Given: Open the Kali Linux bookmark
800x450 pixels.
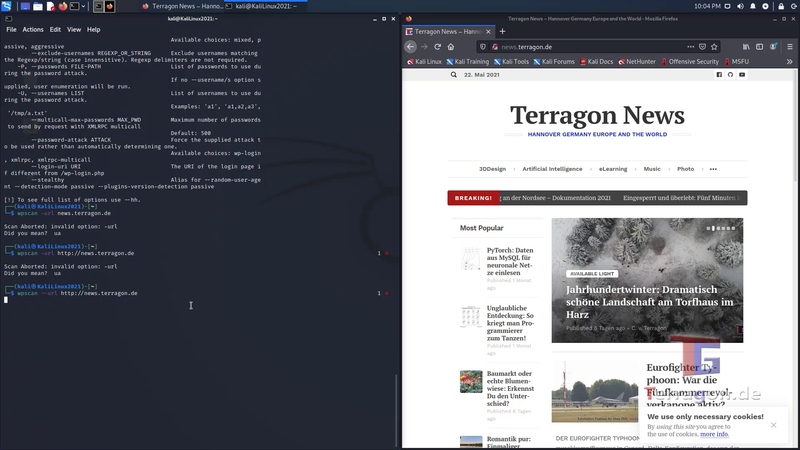Looking at the screenshot, I should (424, 62).
